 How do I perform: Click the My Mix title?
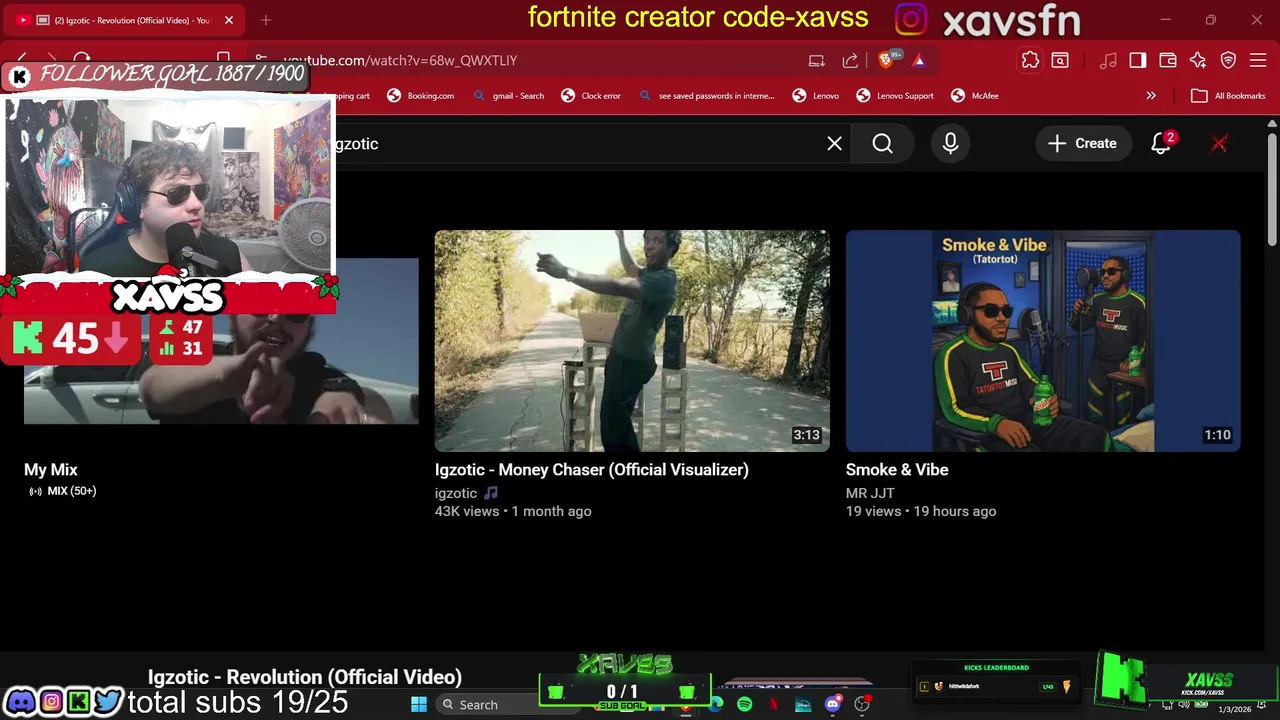point(51,469)
